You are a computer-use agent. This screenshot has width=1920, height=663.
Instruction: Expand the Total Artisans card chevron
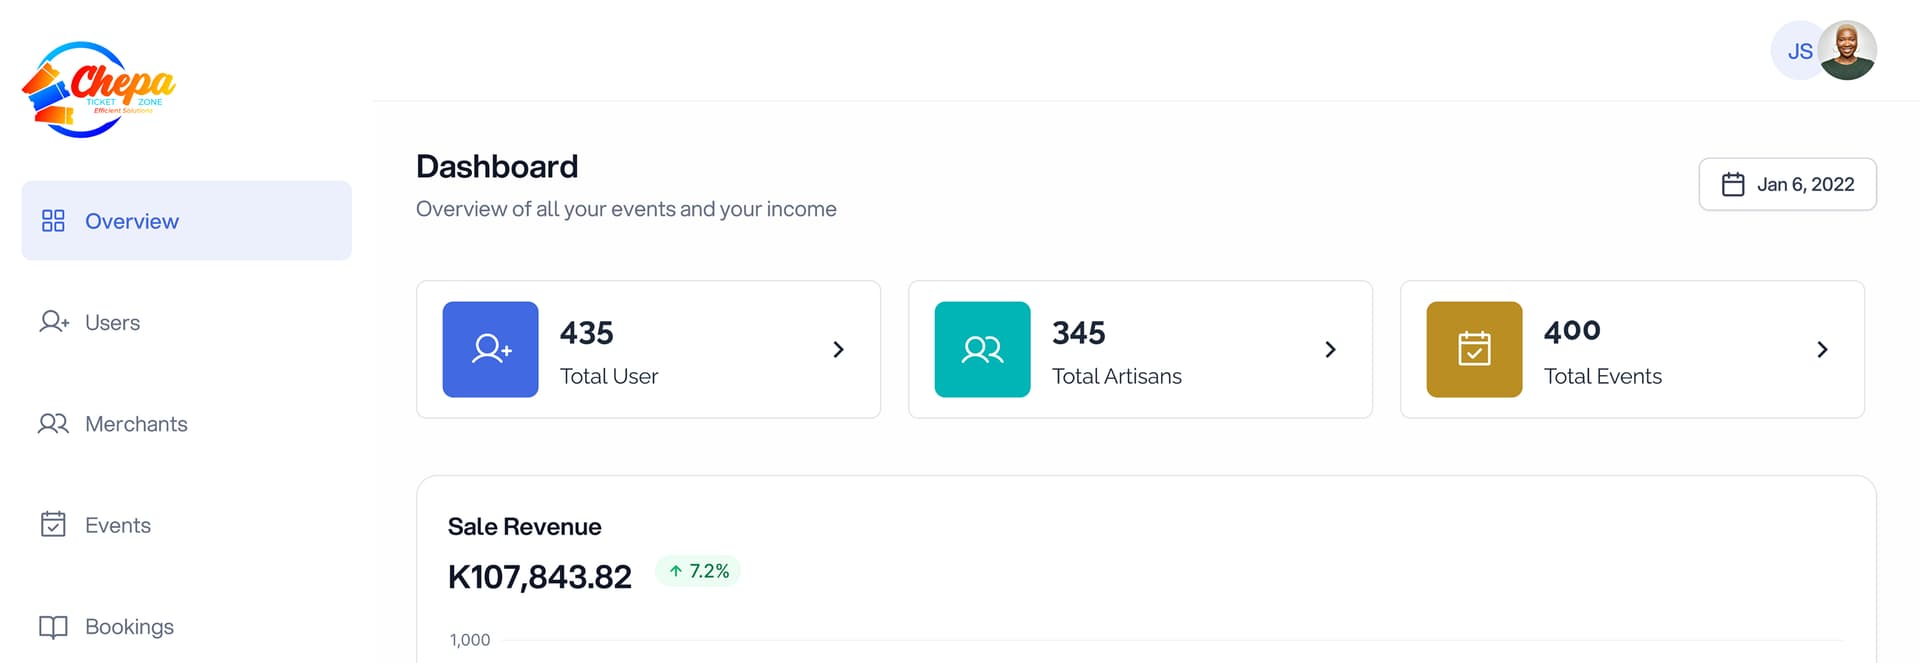click(x=1330, y=349)
